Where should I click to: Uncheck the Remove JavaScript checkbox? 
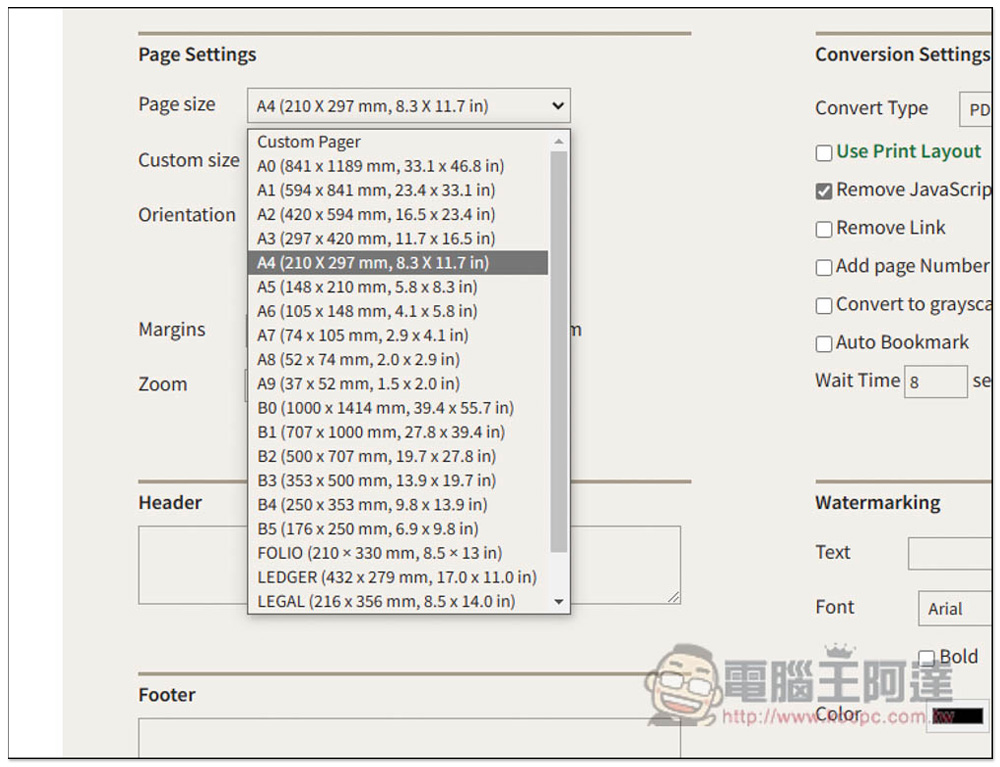tap(824, 191)
